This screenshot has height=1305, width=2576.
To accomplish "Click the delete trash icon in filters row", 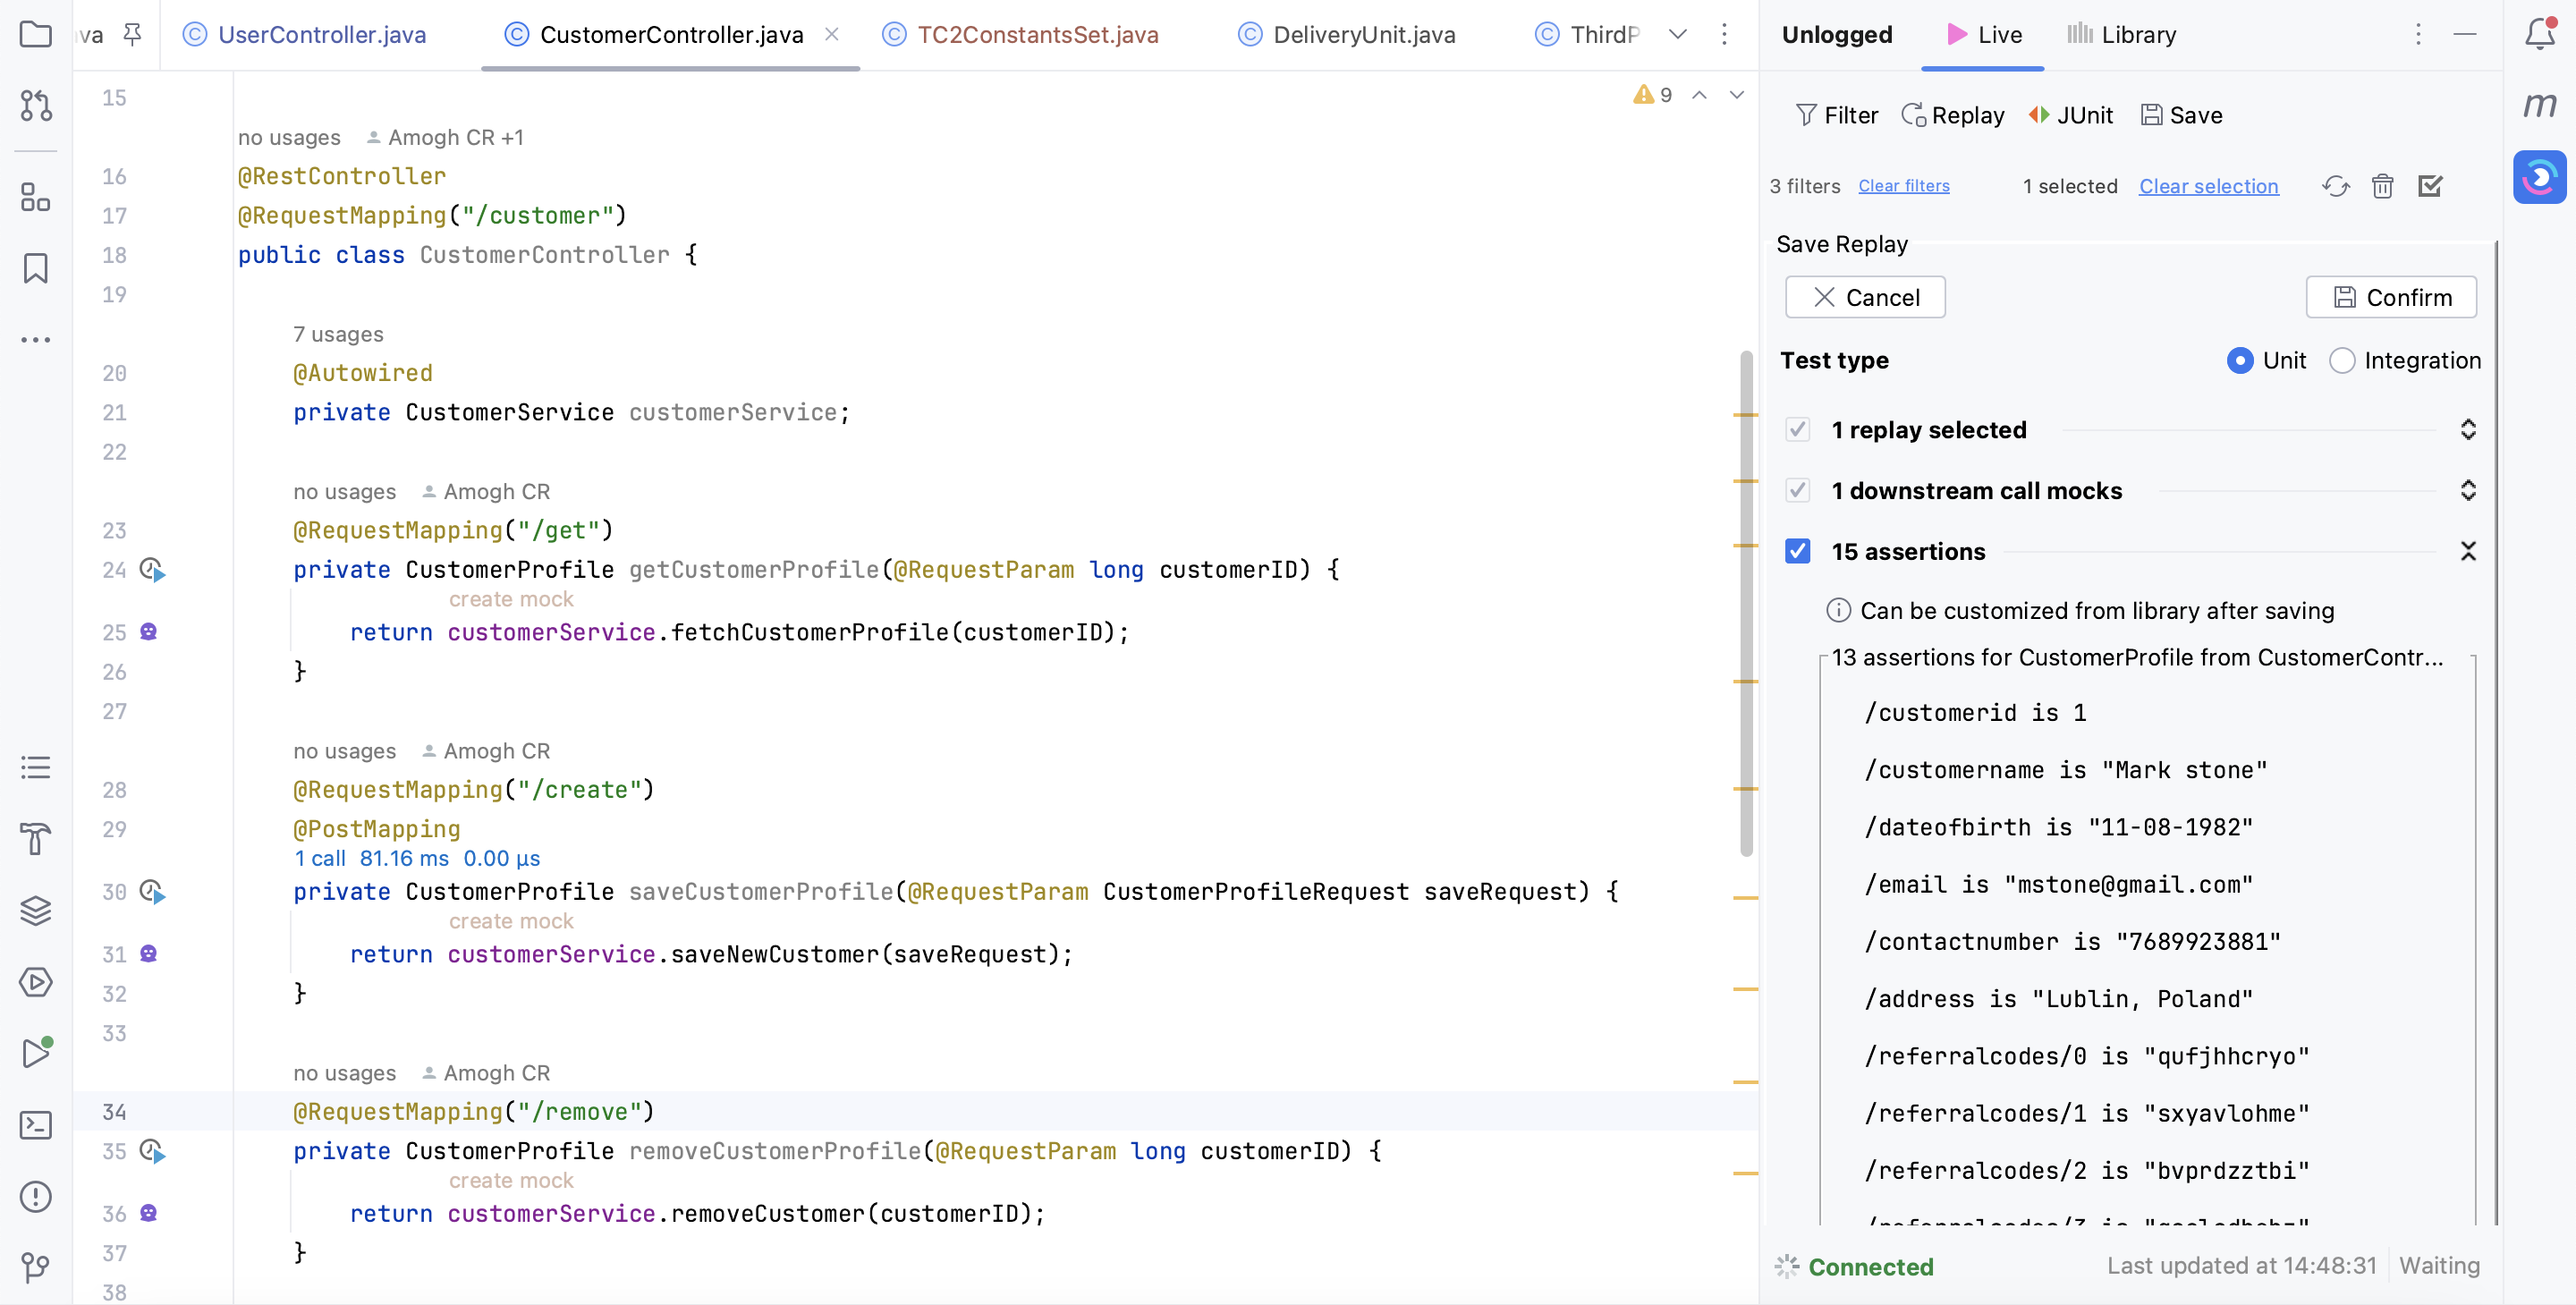I will click(2382, 186).
